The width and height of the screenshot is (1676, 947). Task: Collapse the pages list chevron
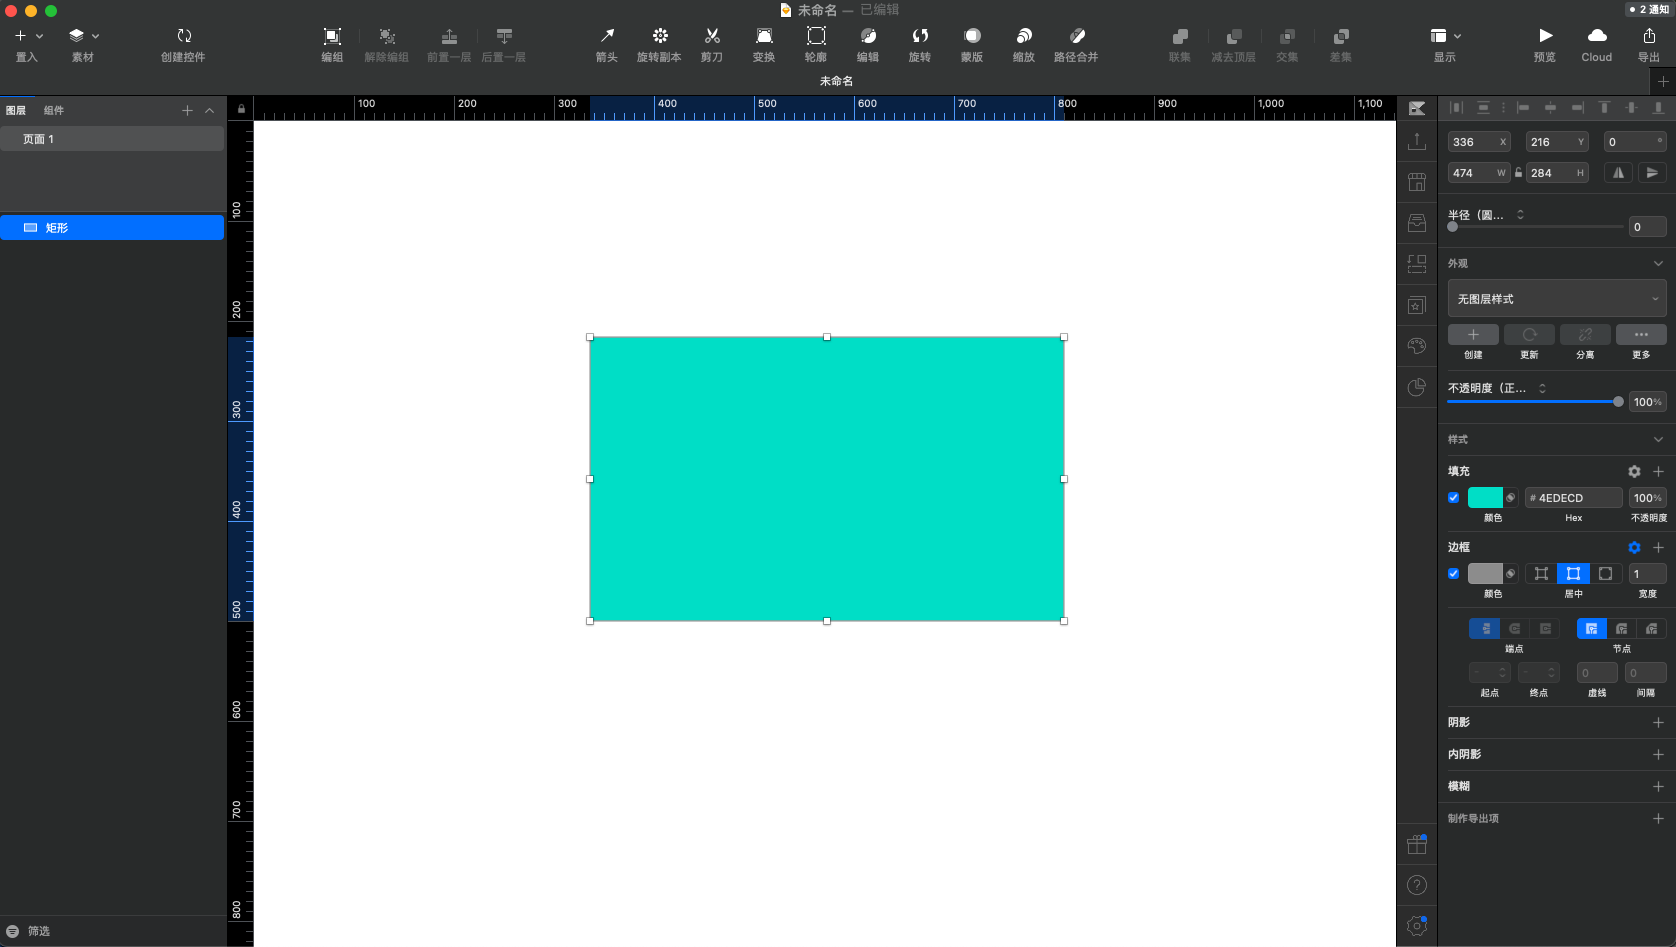209,111
